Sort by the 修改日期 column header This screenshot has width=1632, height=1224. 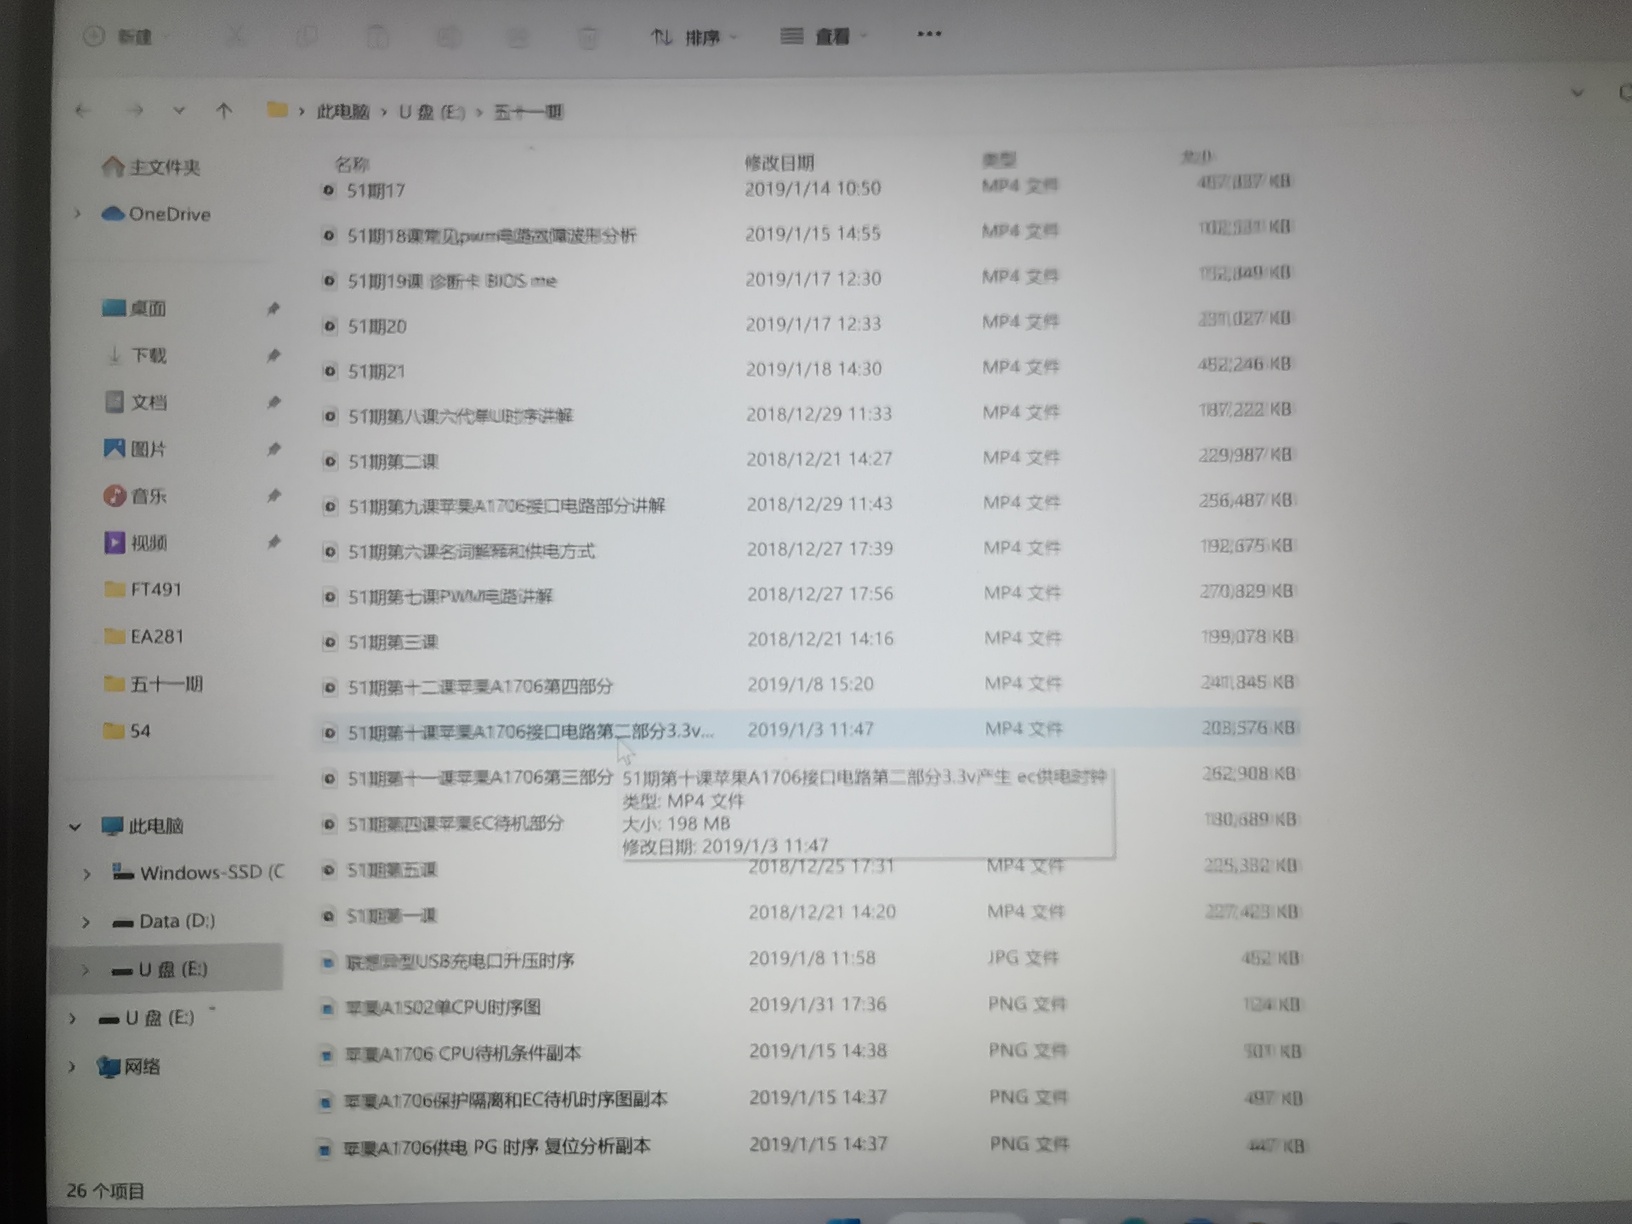click(779, 163)
